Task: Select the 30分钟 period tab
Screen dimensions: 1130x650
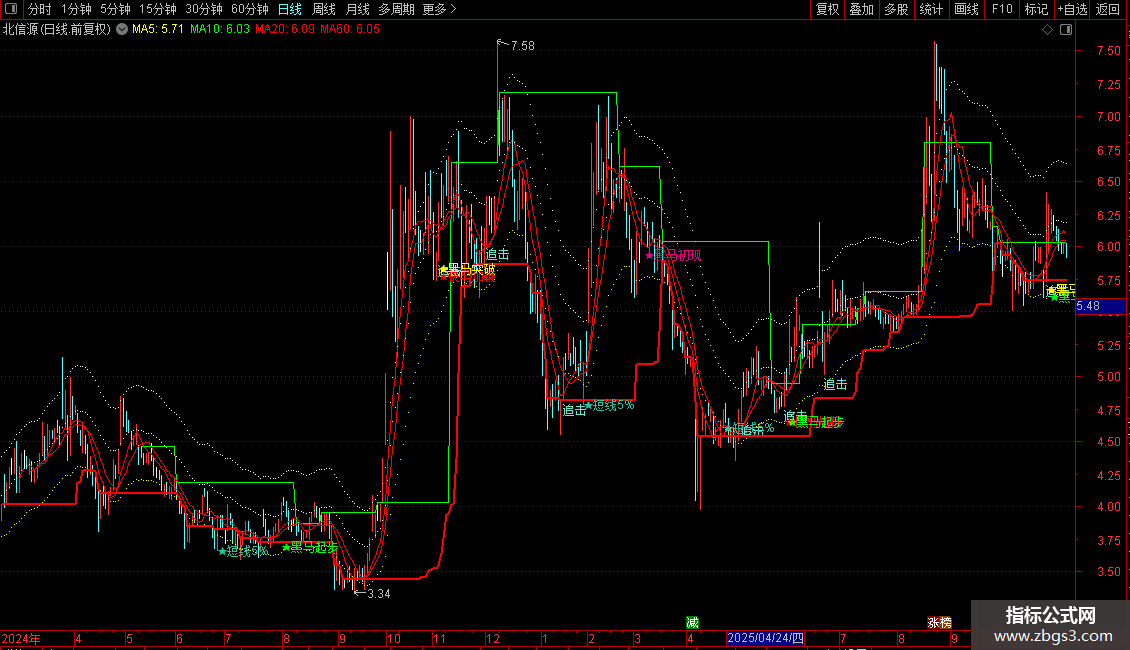Action: (203, 9)
